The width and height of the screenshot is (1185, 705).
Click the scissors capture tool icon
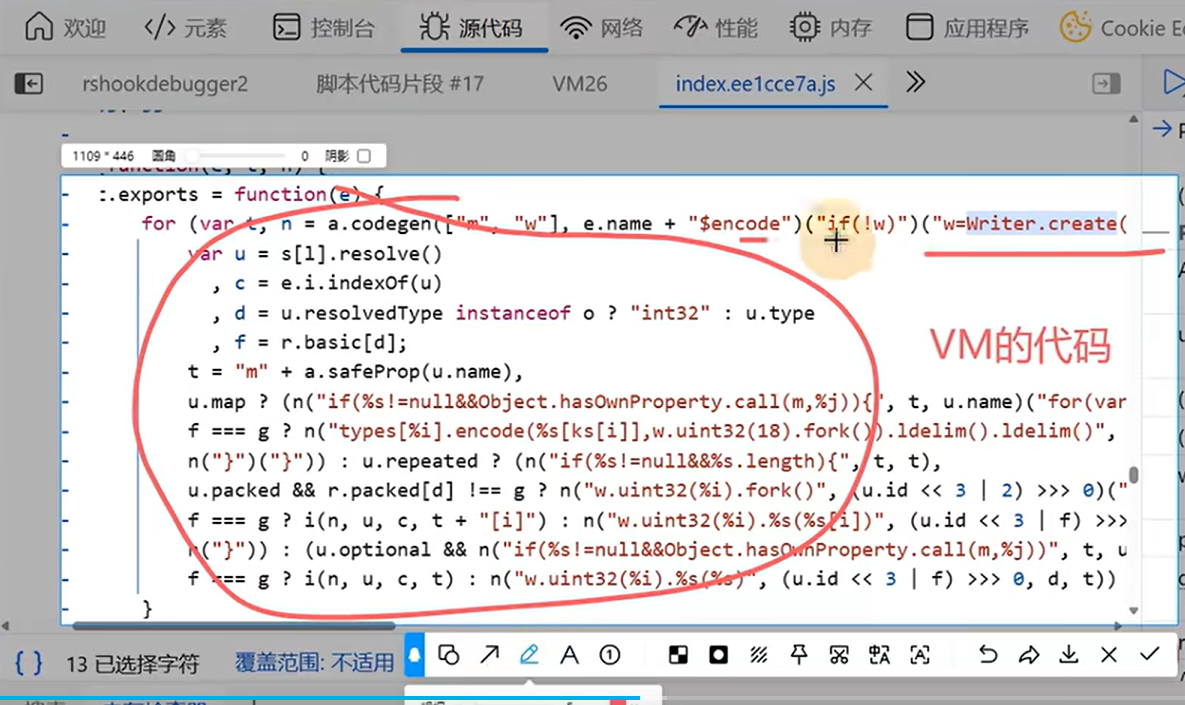point(839,654)
